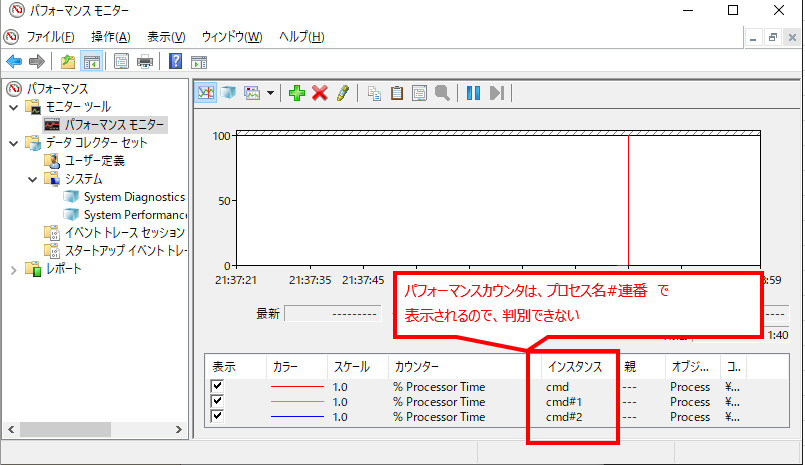The width and height of the screenshot is (805, 465).
Task: Select the cmd#2 instance cell
Action: (564, 417)
